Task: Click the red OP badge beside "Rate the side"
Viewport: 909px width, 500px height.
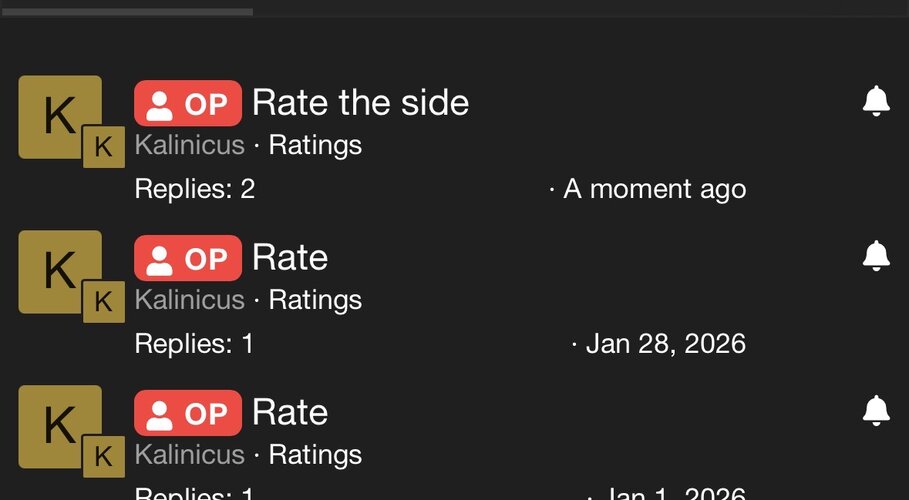Action: pyautogui.click(x=187, y=103)
